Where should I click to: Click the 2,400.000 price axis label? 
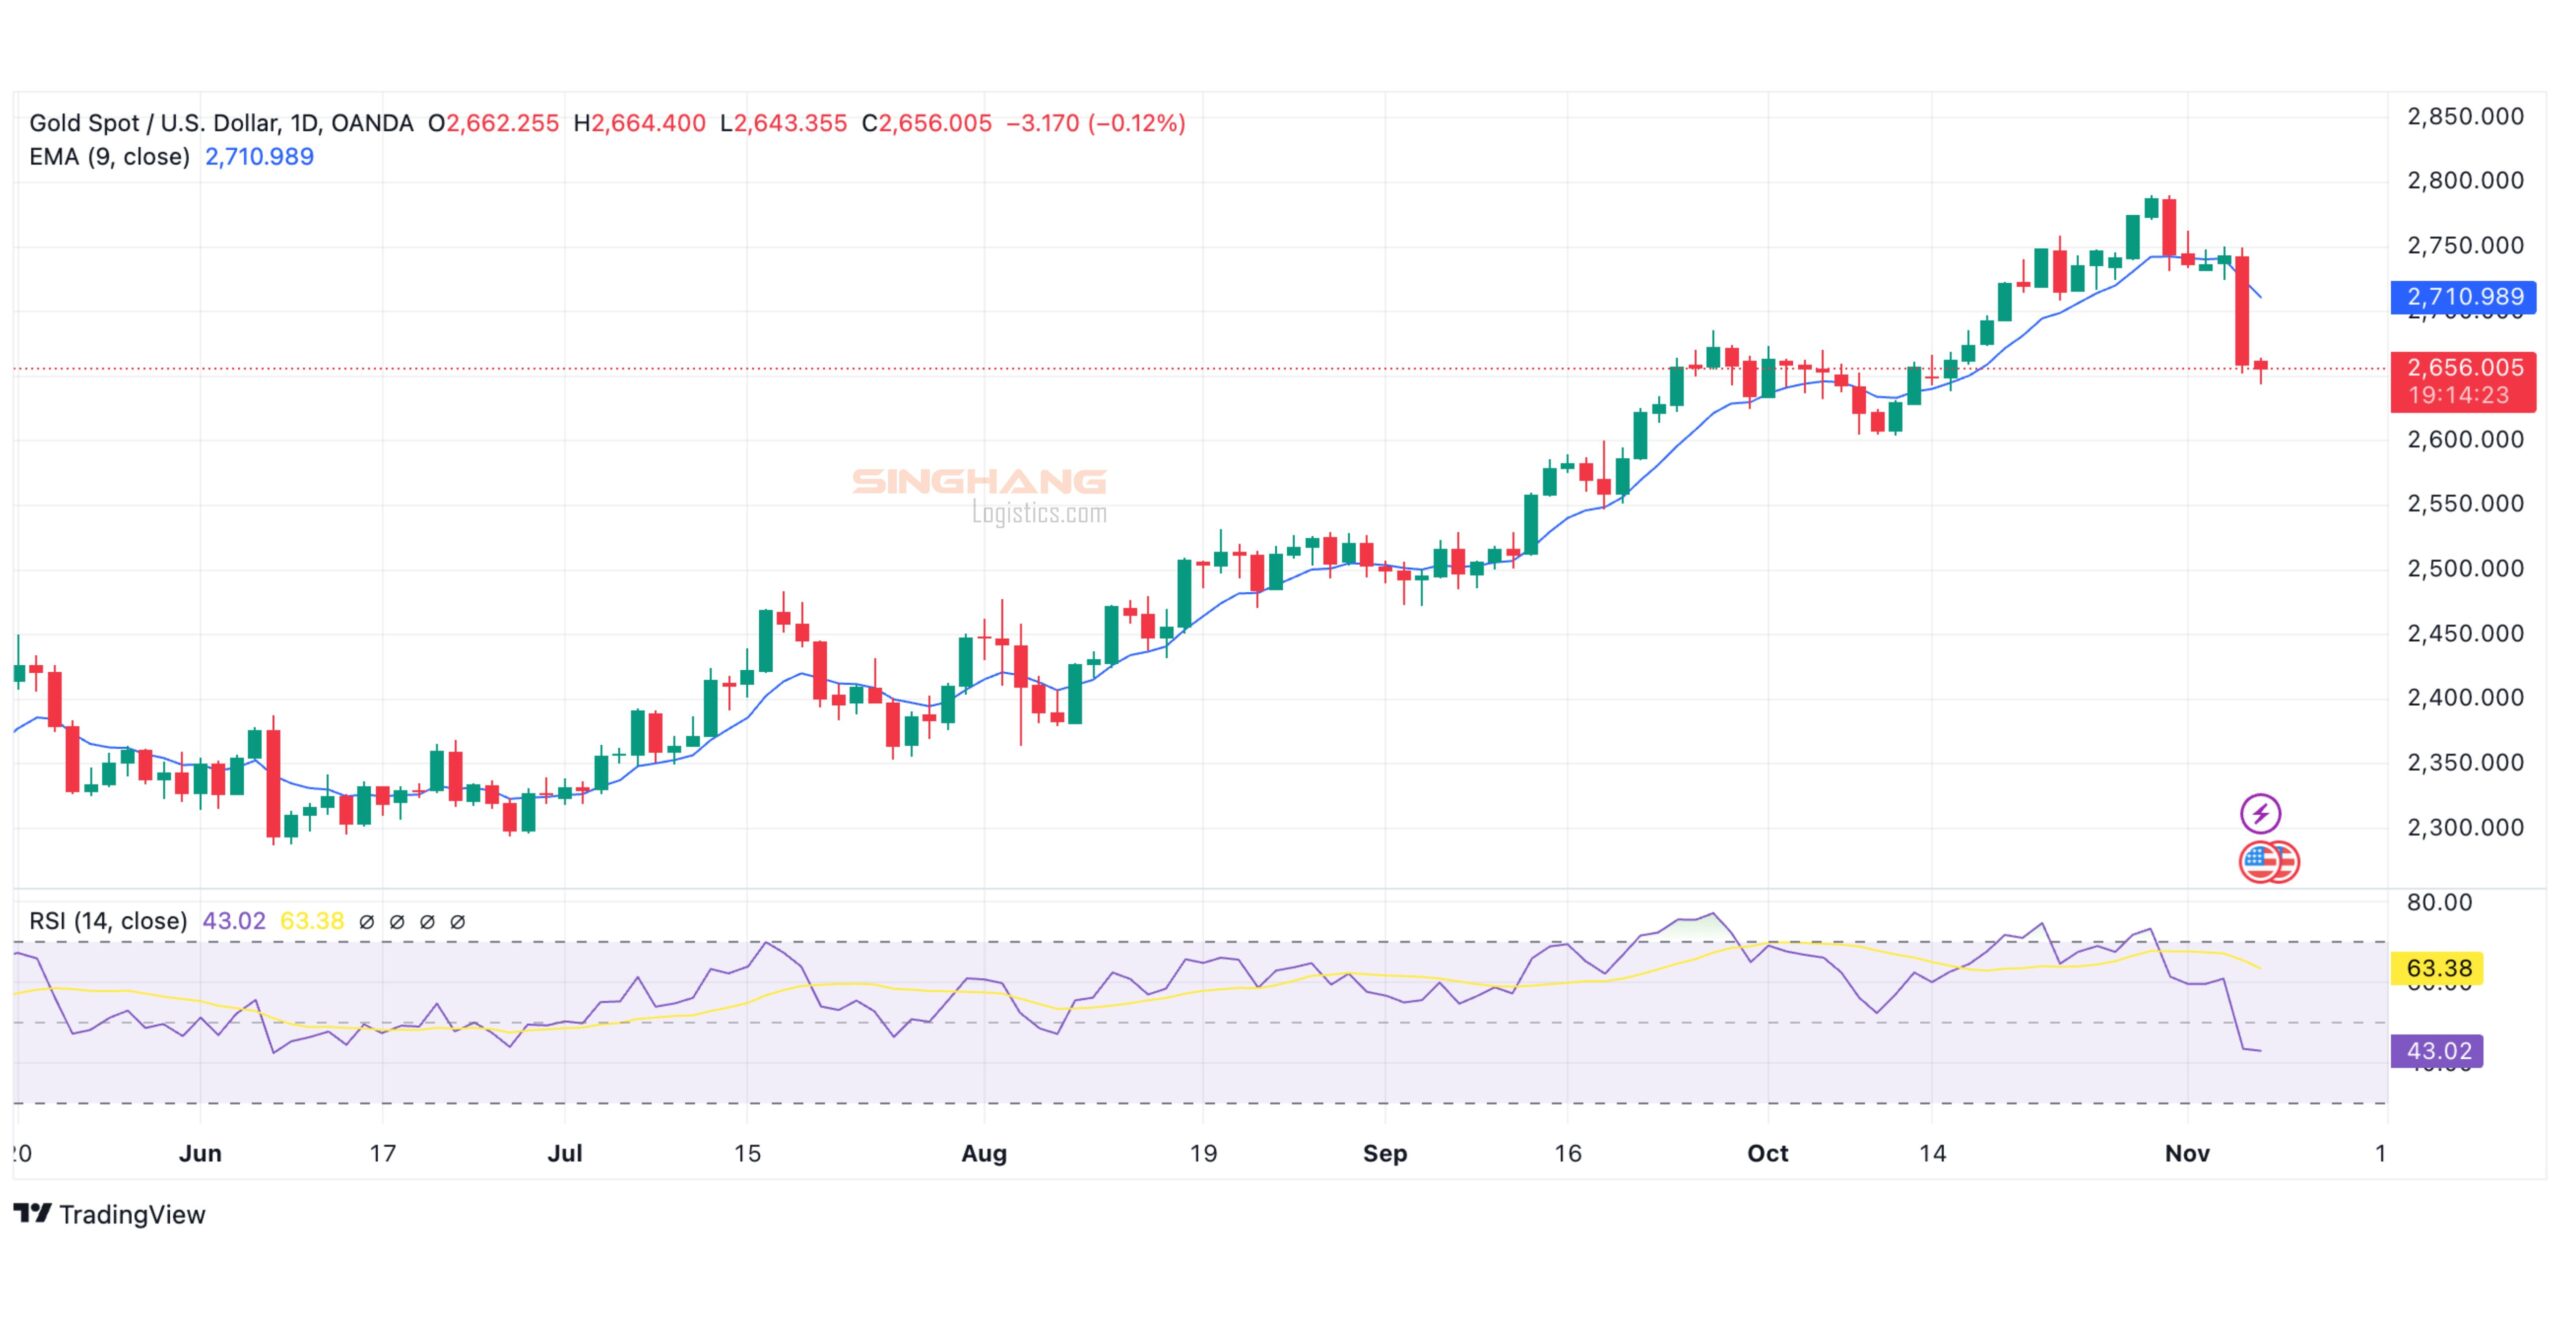click(x=2465, y=698)
